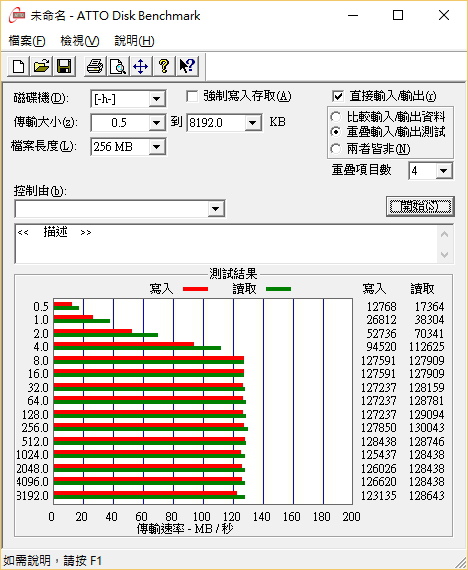Maximize the ATTO Disk Benchmark window

pyautogui.click(x=398, y=16)
